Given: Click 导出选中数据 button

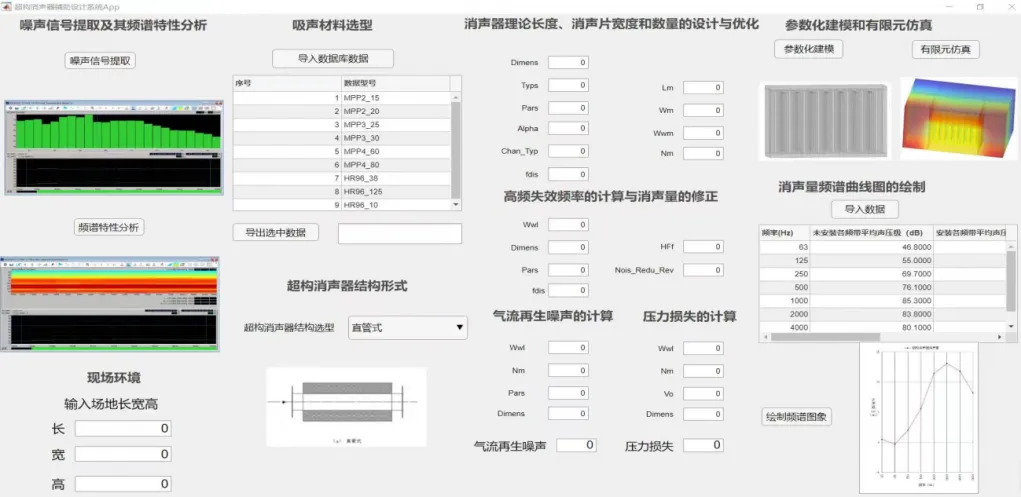Looking at the screenshot, I should (x=275, y=233).
